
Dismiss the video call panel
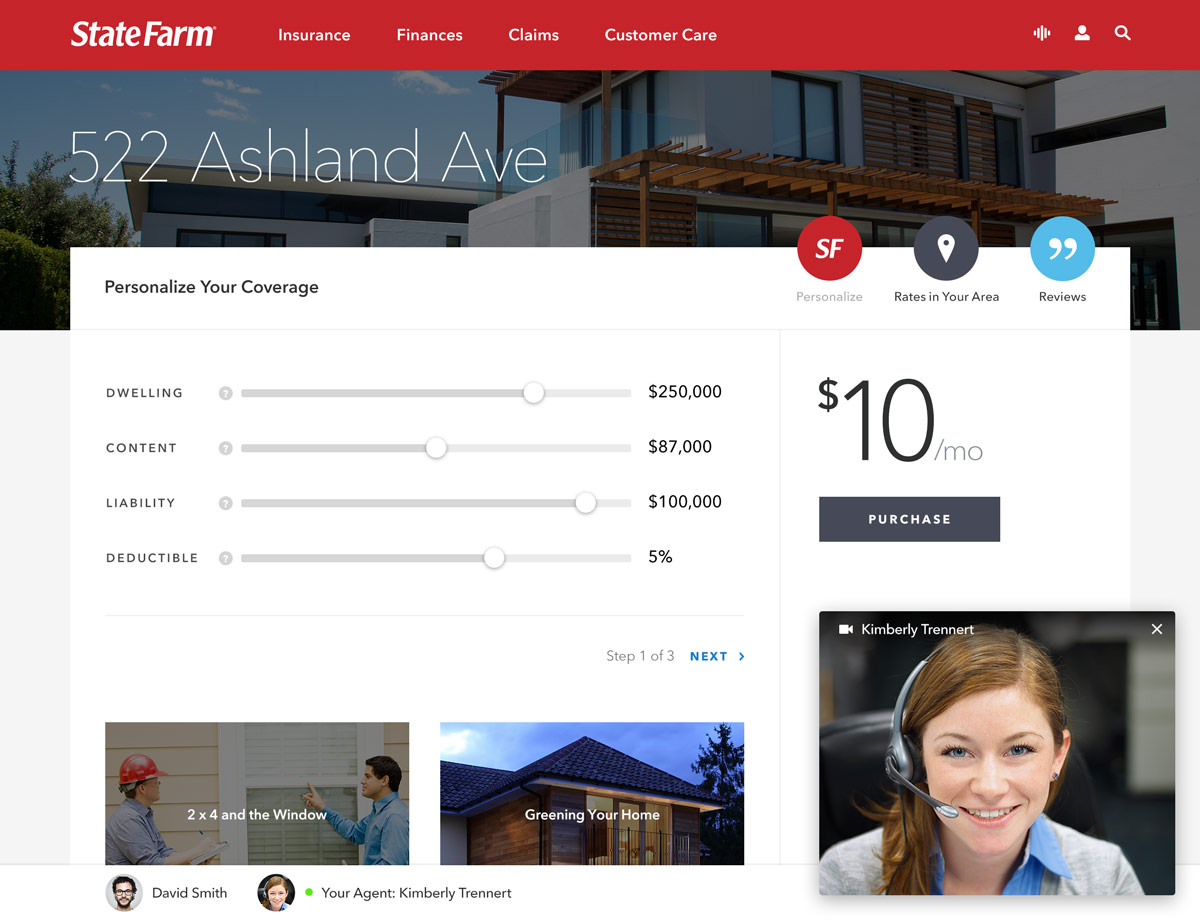pyautogui.click(x=1157, y=629)
